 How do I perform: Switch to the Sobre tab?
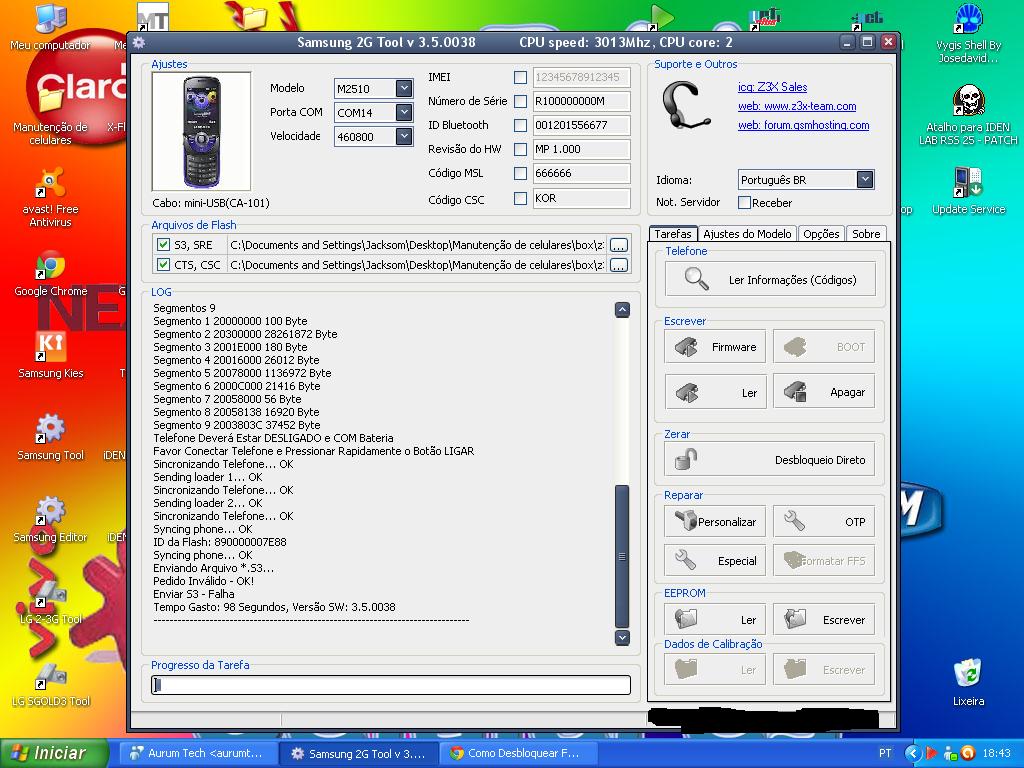866,234
